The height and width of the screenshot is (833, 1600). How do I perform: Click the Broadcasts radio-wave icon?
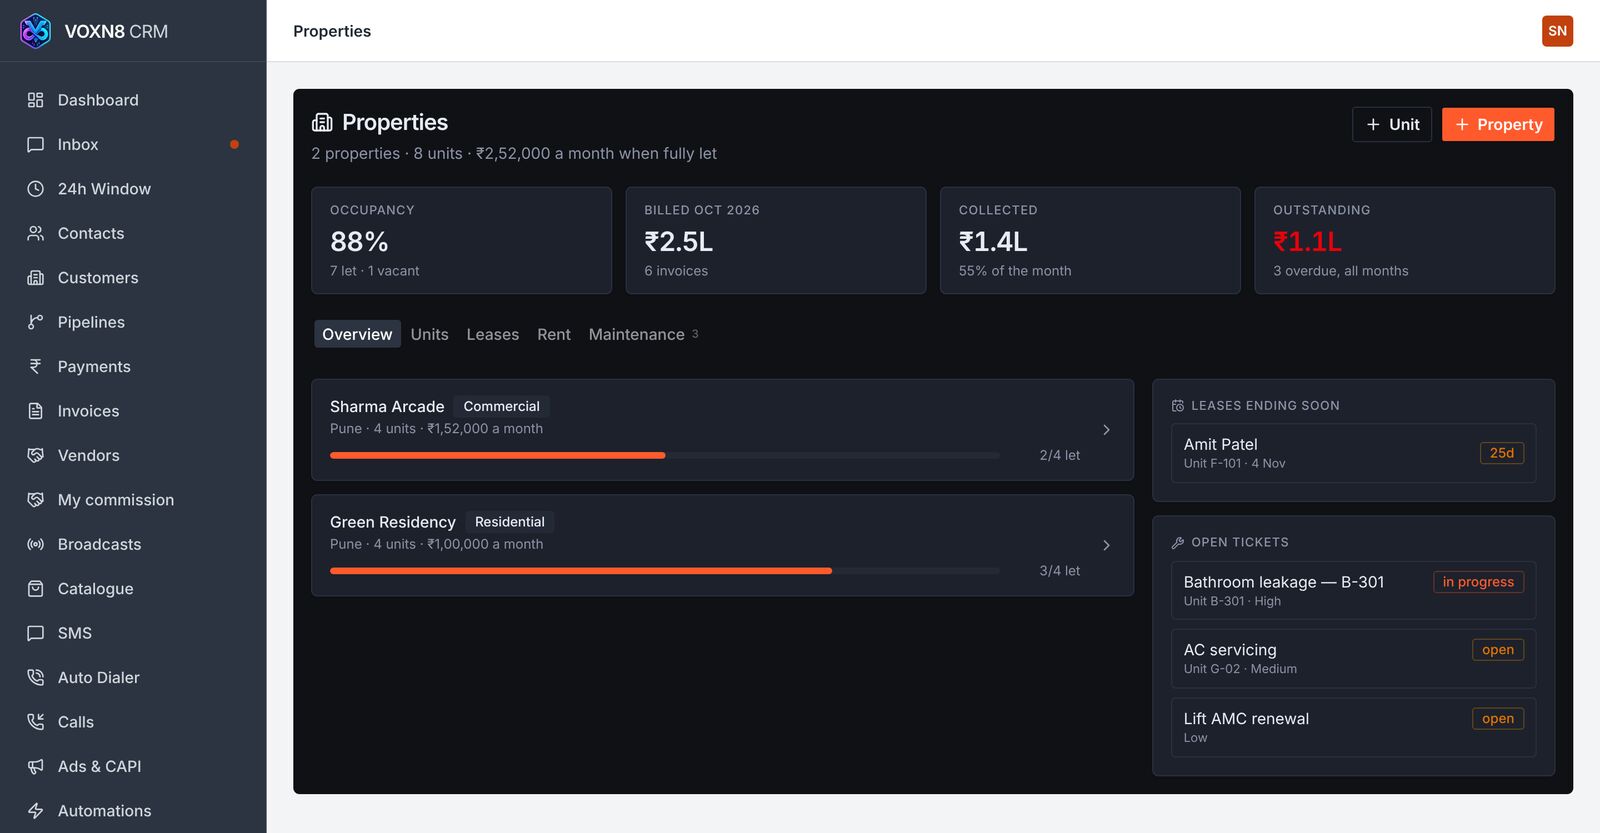coord(35,544)
